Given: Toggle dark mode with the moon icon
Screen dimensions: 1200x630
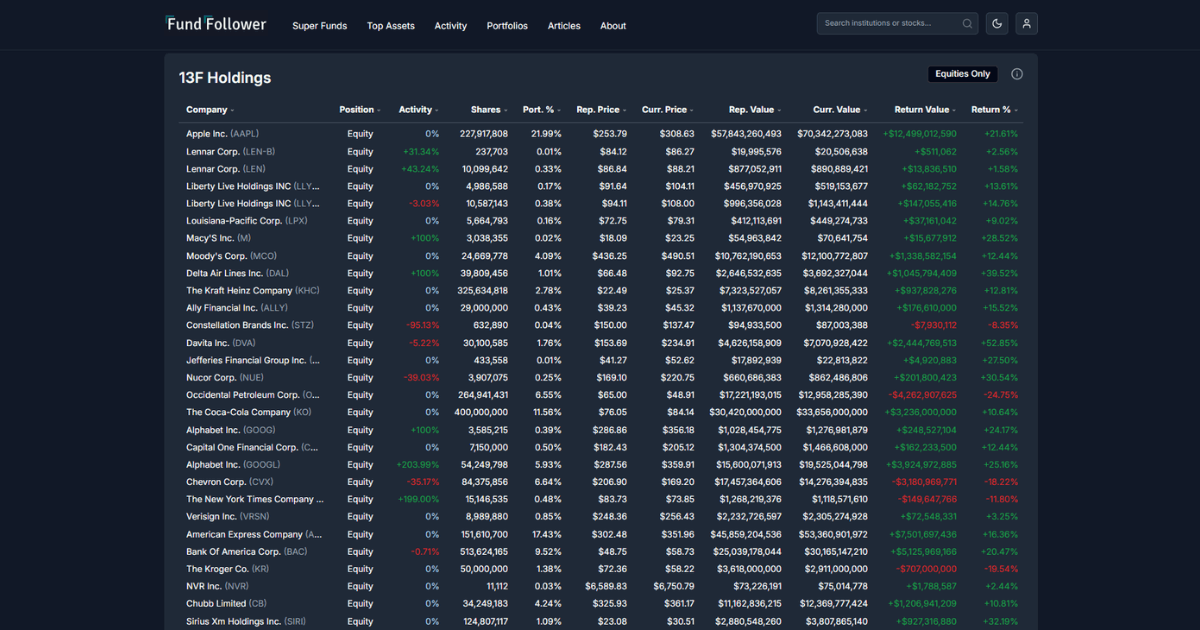Looking at the screenshot, I should coord(997,23).
